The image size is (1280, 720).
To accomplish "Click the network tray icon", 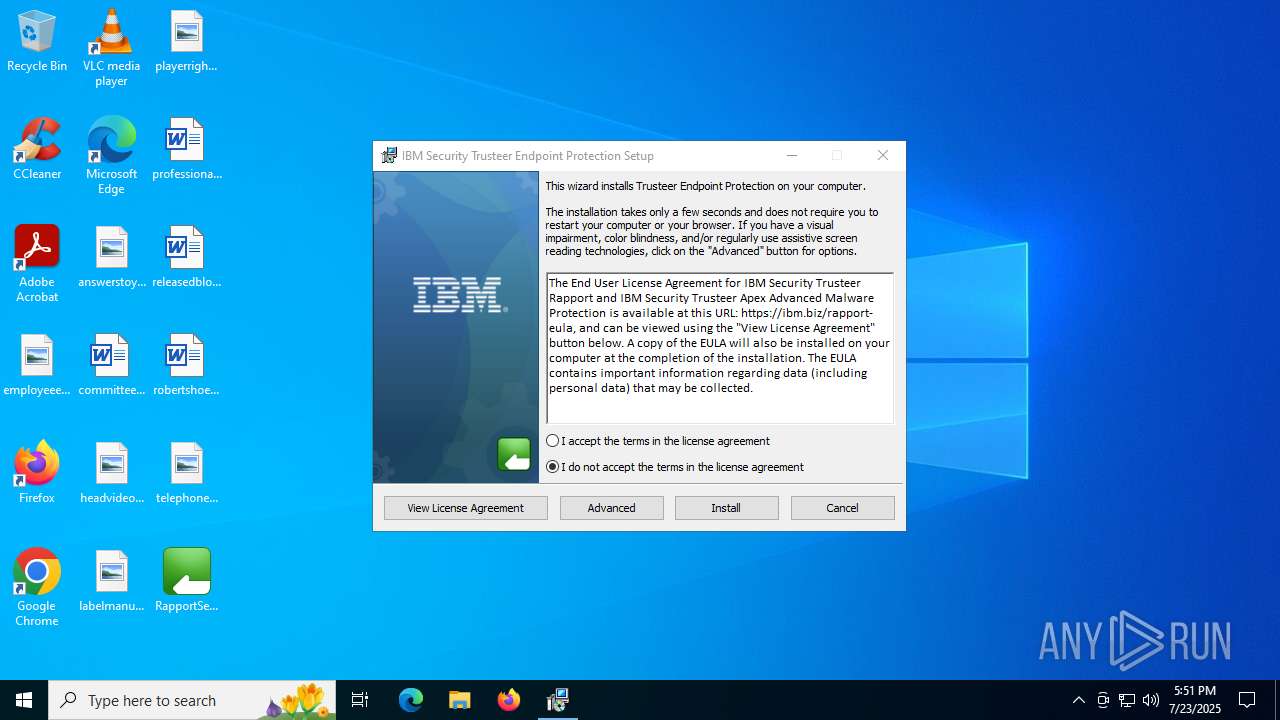I will point(1127,700).
